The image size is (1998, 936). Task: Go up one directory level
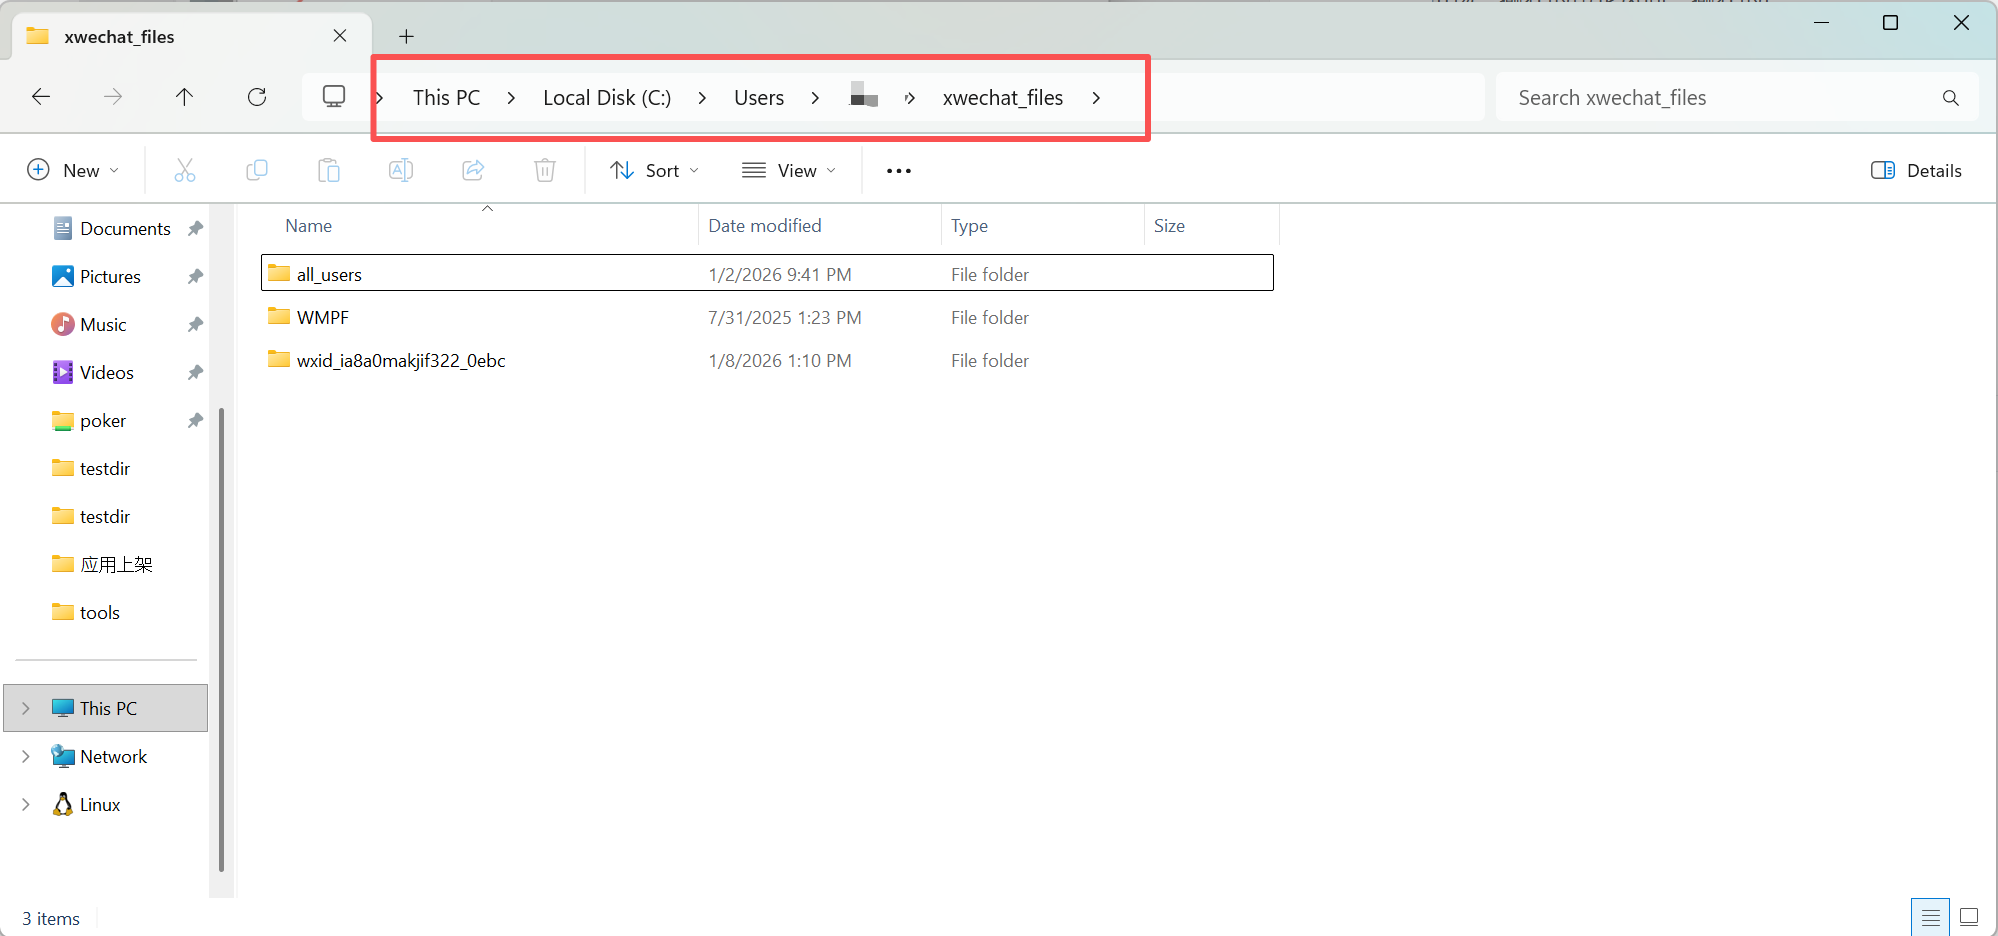tap(184, 97)
